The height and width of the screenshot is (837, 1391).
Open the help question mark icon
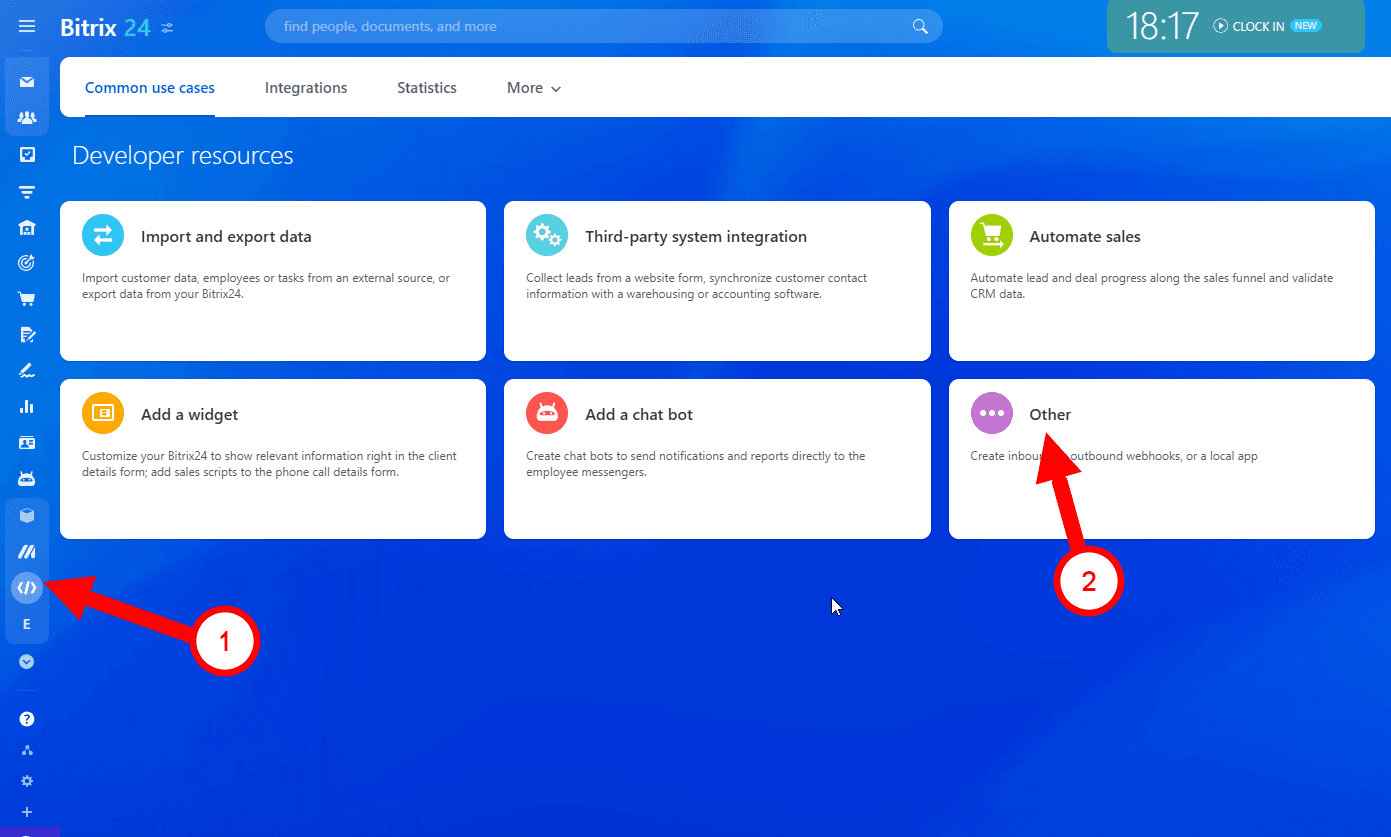(x=27, y=719)
